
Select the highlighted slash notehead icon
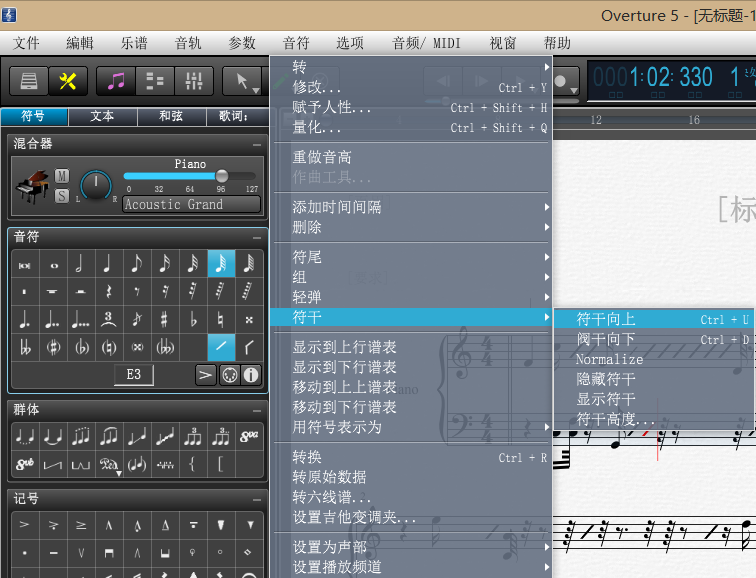pyautogui.click(x=221, y=348)
